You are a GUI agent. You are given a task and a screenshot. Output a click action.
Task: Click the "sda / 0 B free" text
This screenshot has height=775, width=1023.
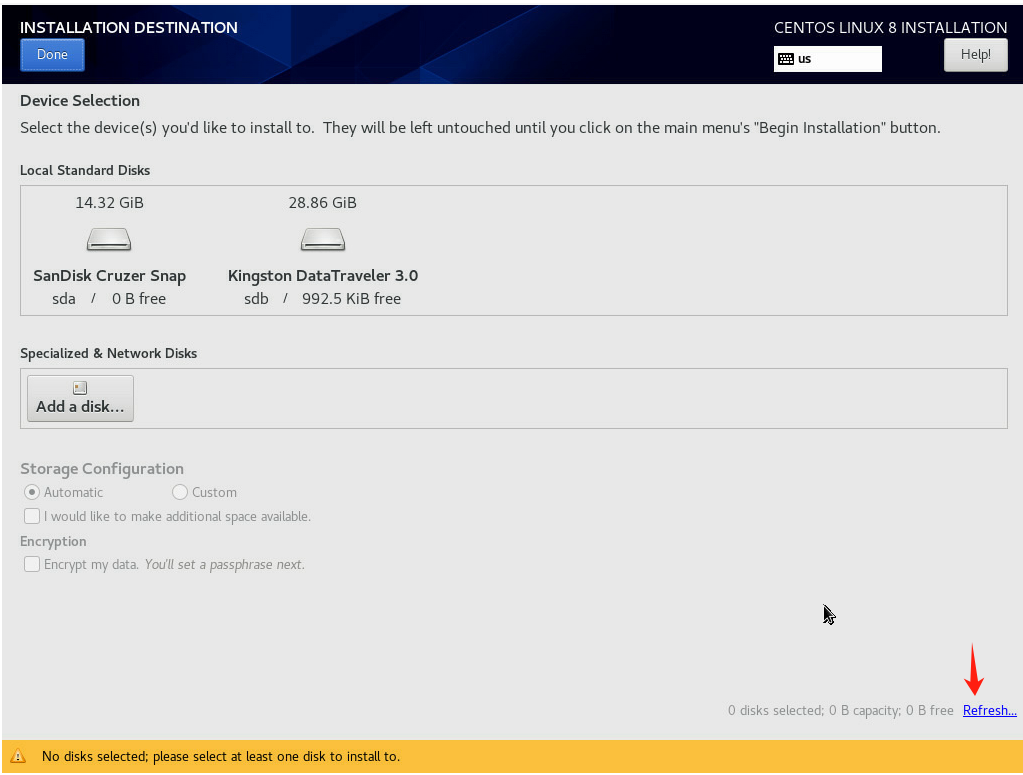tap(109, 299)
